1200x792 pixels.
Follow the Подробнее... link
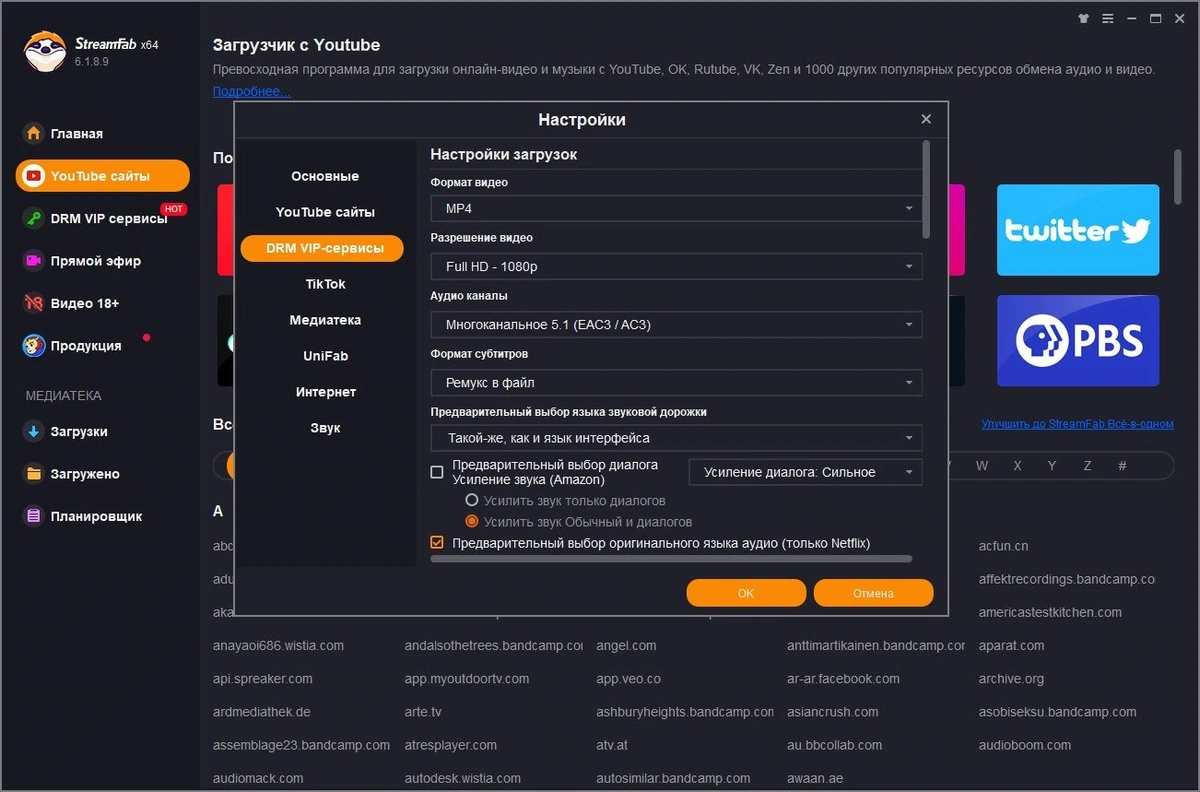point(252,91)
